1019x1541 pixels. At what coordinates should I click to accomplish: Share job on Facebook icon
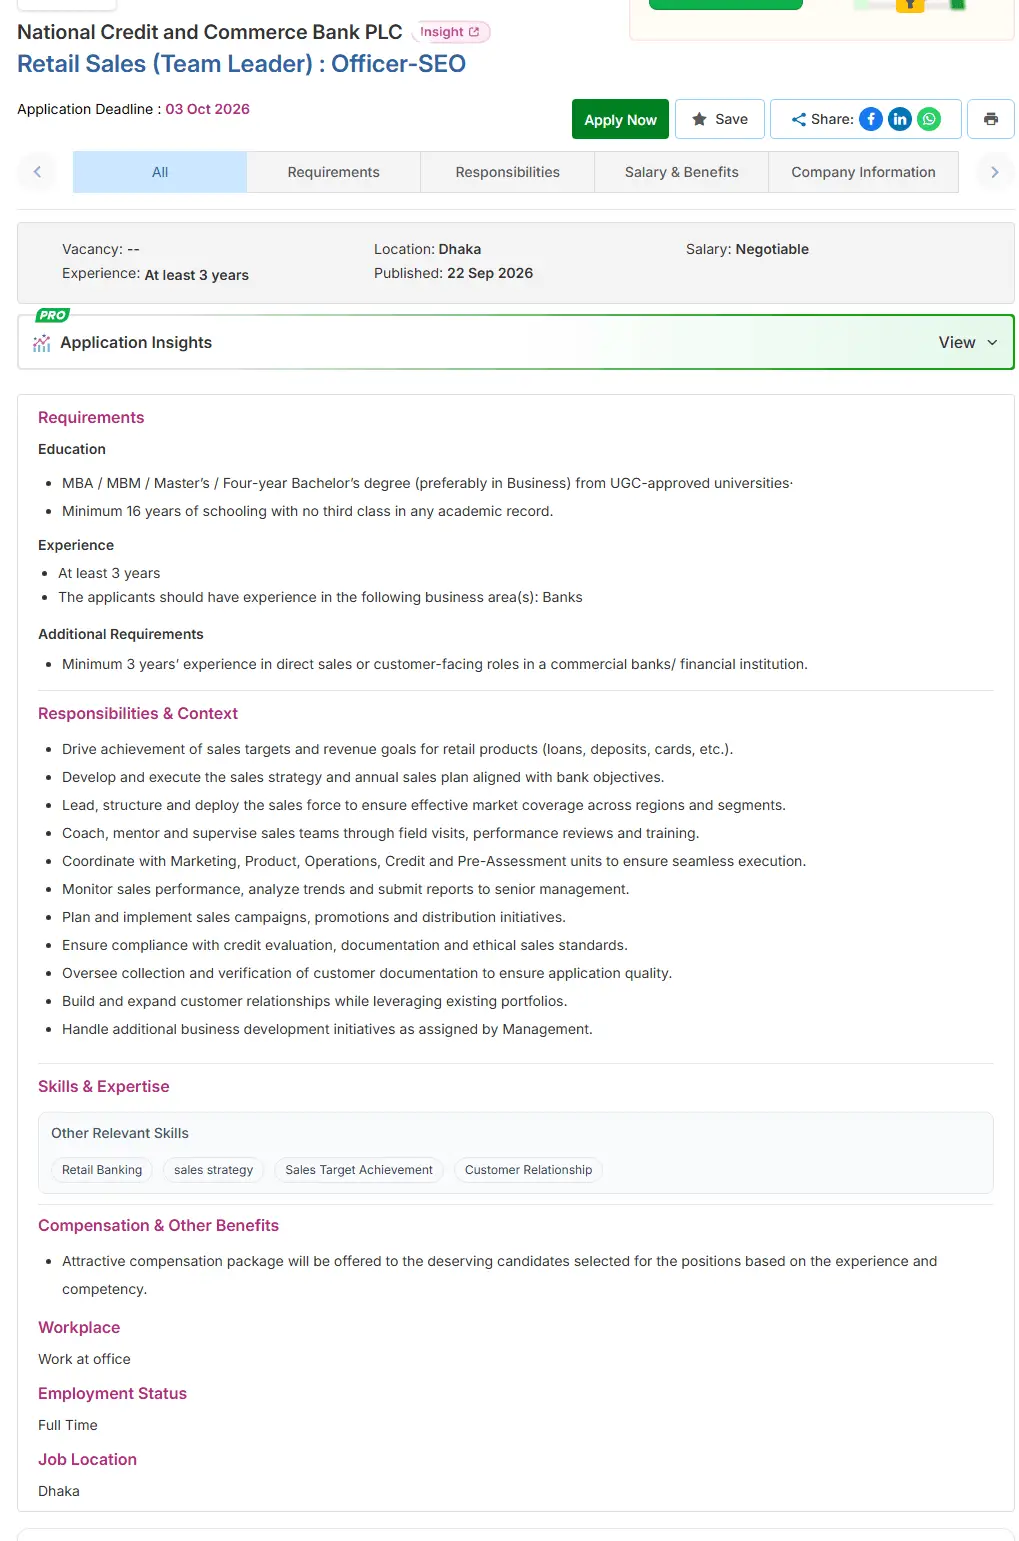pyautogui.click(x=871, y=119)
